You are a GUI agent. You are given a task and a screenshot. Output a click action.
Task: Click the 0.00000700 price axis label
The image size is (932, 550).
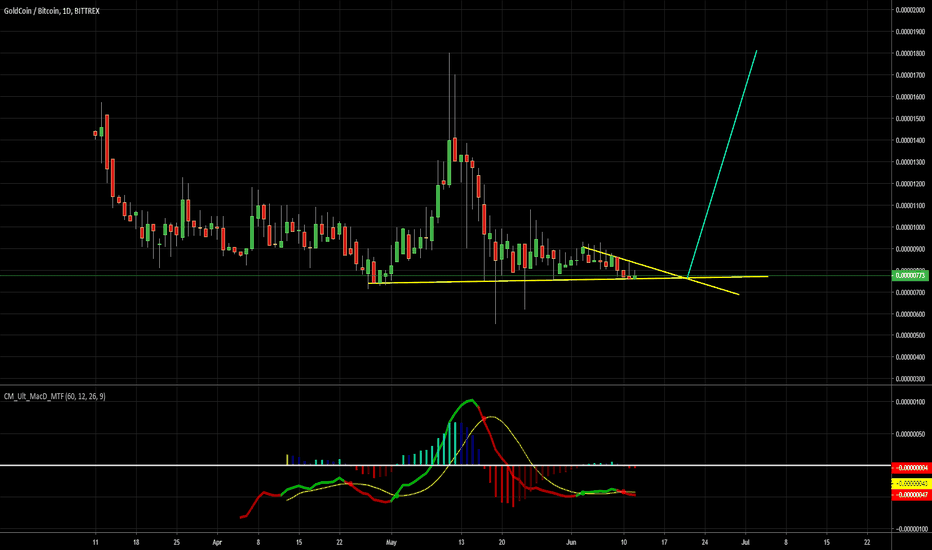pos(910,292)
